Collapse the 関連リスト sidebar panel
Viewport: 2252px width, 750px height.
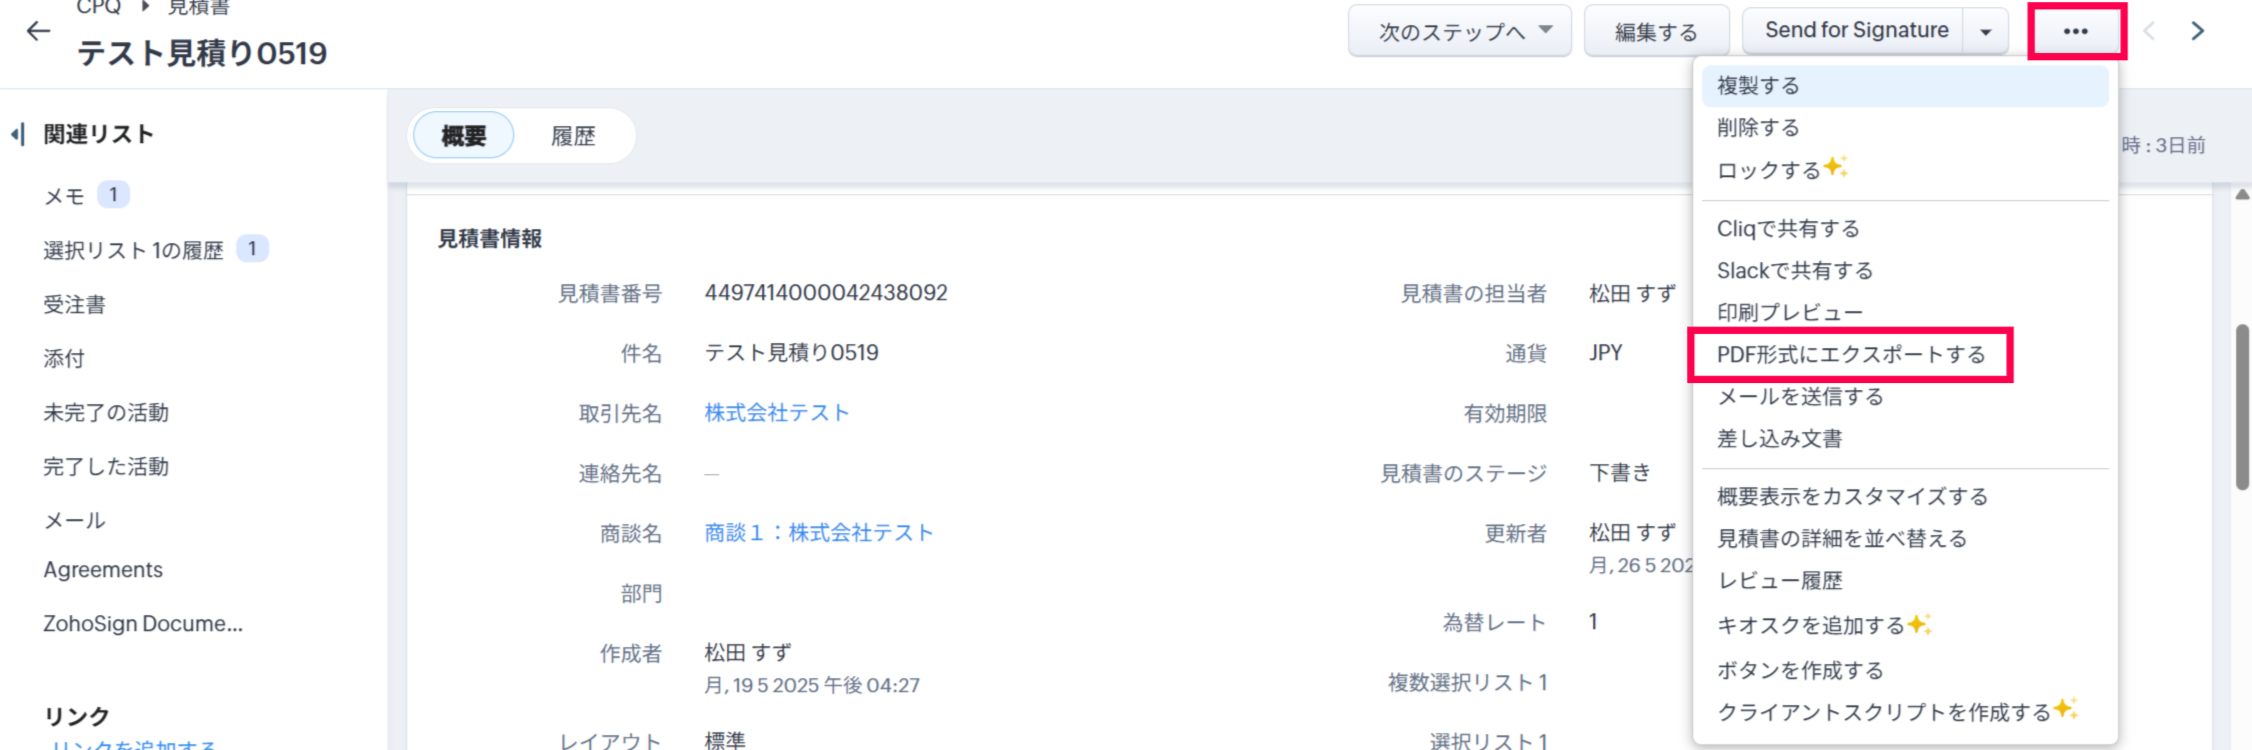coord(17,134)
